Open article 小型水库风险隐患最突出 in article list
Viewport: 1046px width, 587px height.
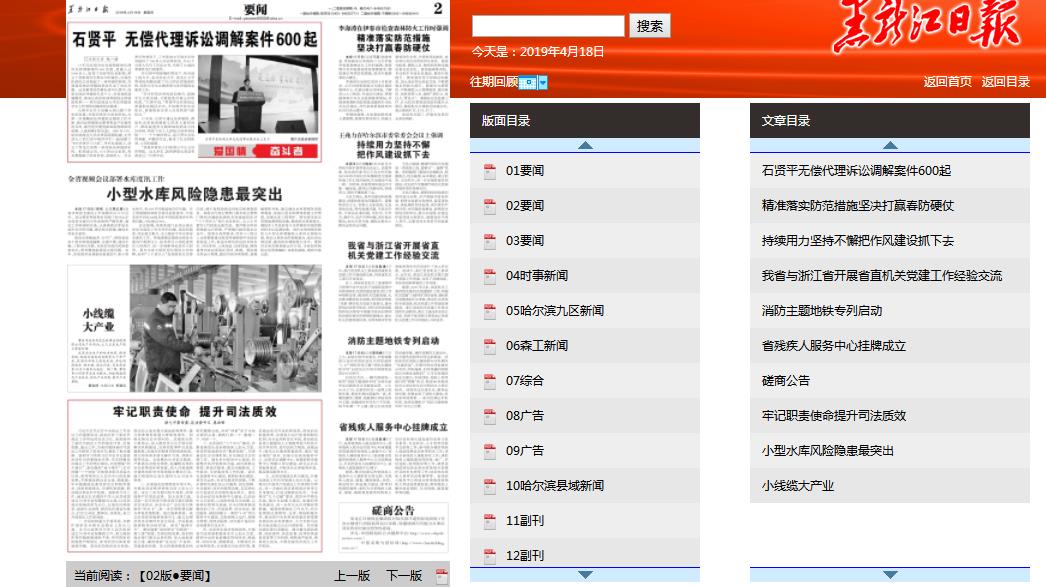point(827,451)
